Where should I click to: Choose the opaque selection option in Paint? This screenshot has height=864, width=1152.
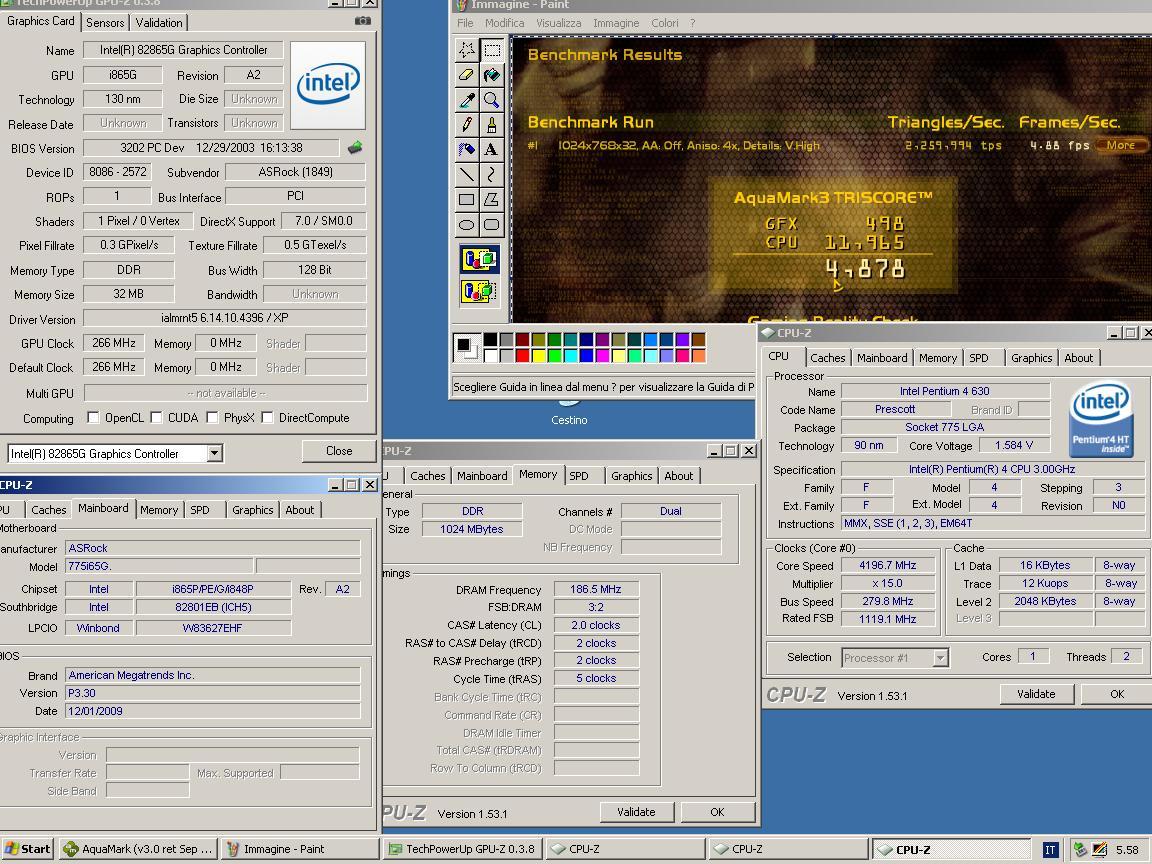479,259
